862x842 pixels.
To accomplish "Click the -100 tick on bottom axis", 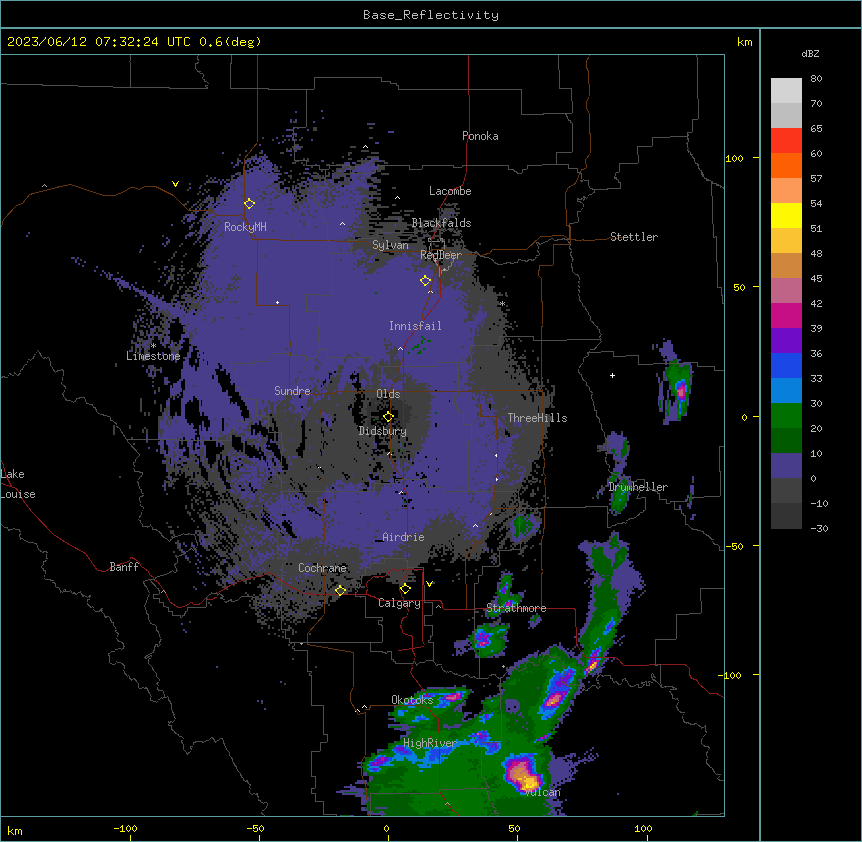I will [125, 828].
